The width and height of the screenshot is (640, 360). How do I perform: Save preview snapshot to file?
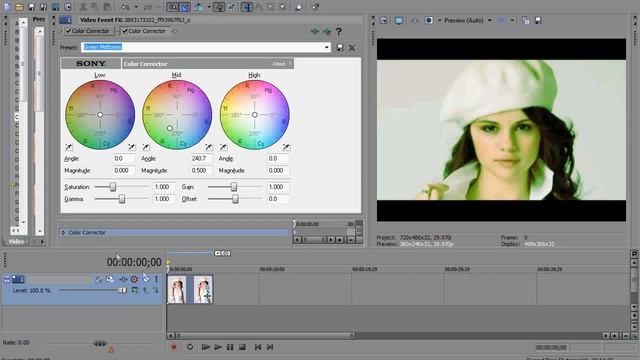[x=538, y=20]
